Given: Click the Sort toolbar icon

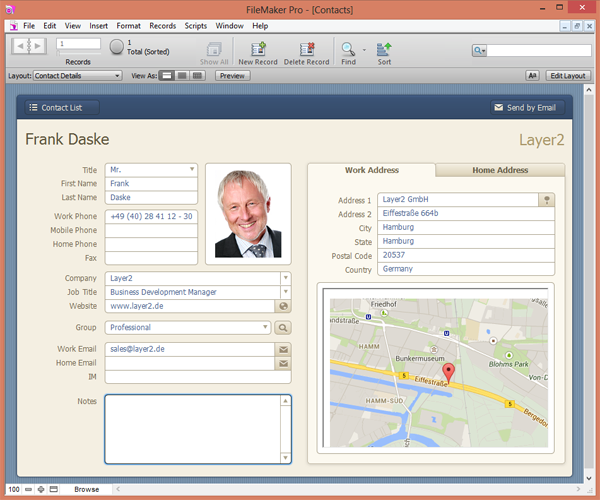Looking at the screenshot, I should coord(384,48).
